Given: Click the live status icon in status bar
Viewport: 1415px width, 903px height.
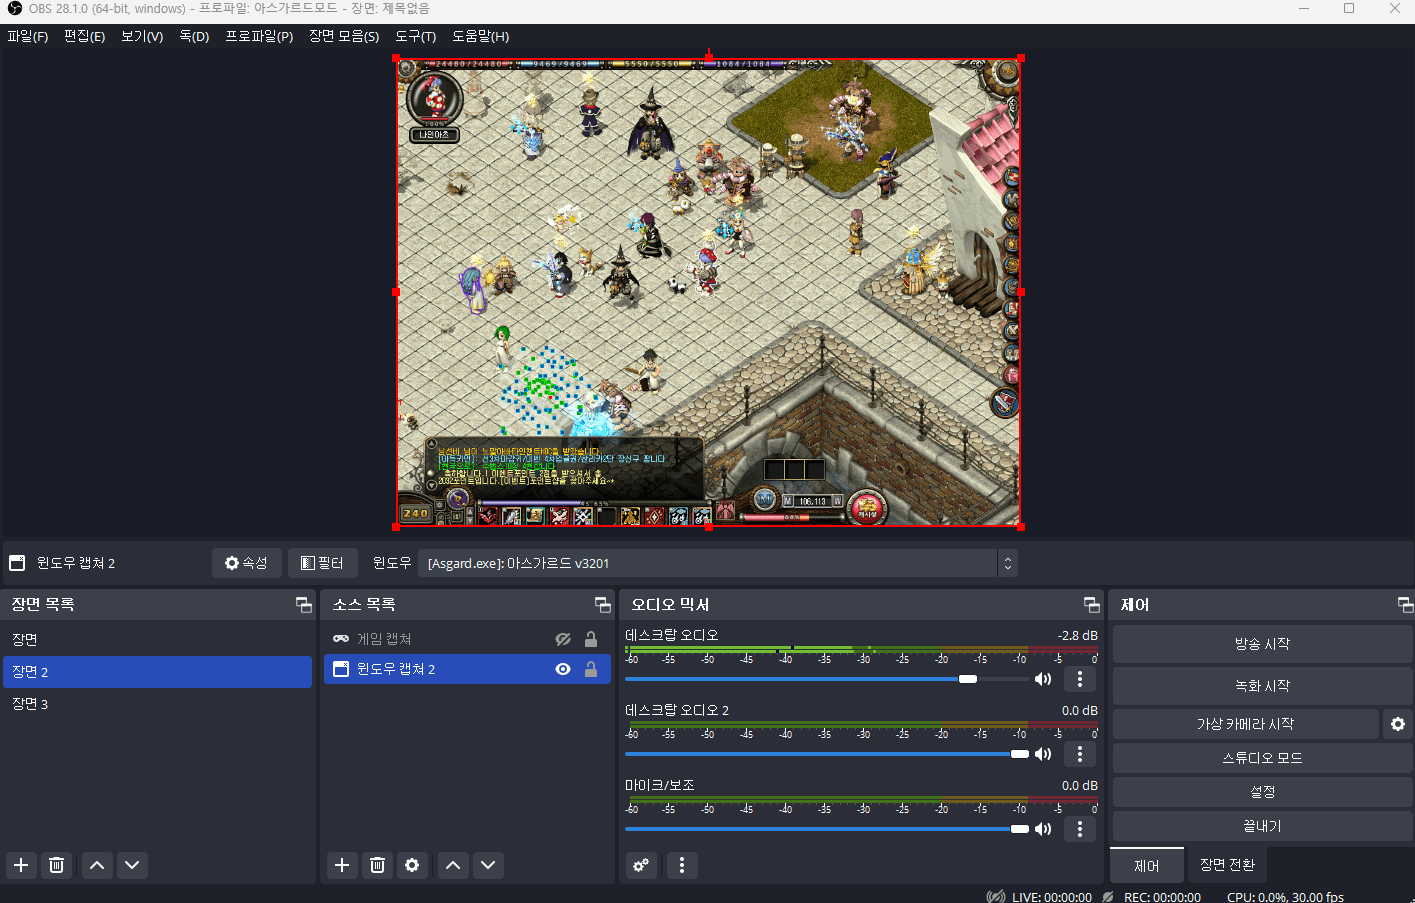Looking at the screenshot, I should click(996, 897).
